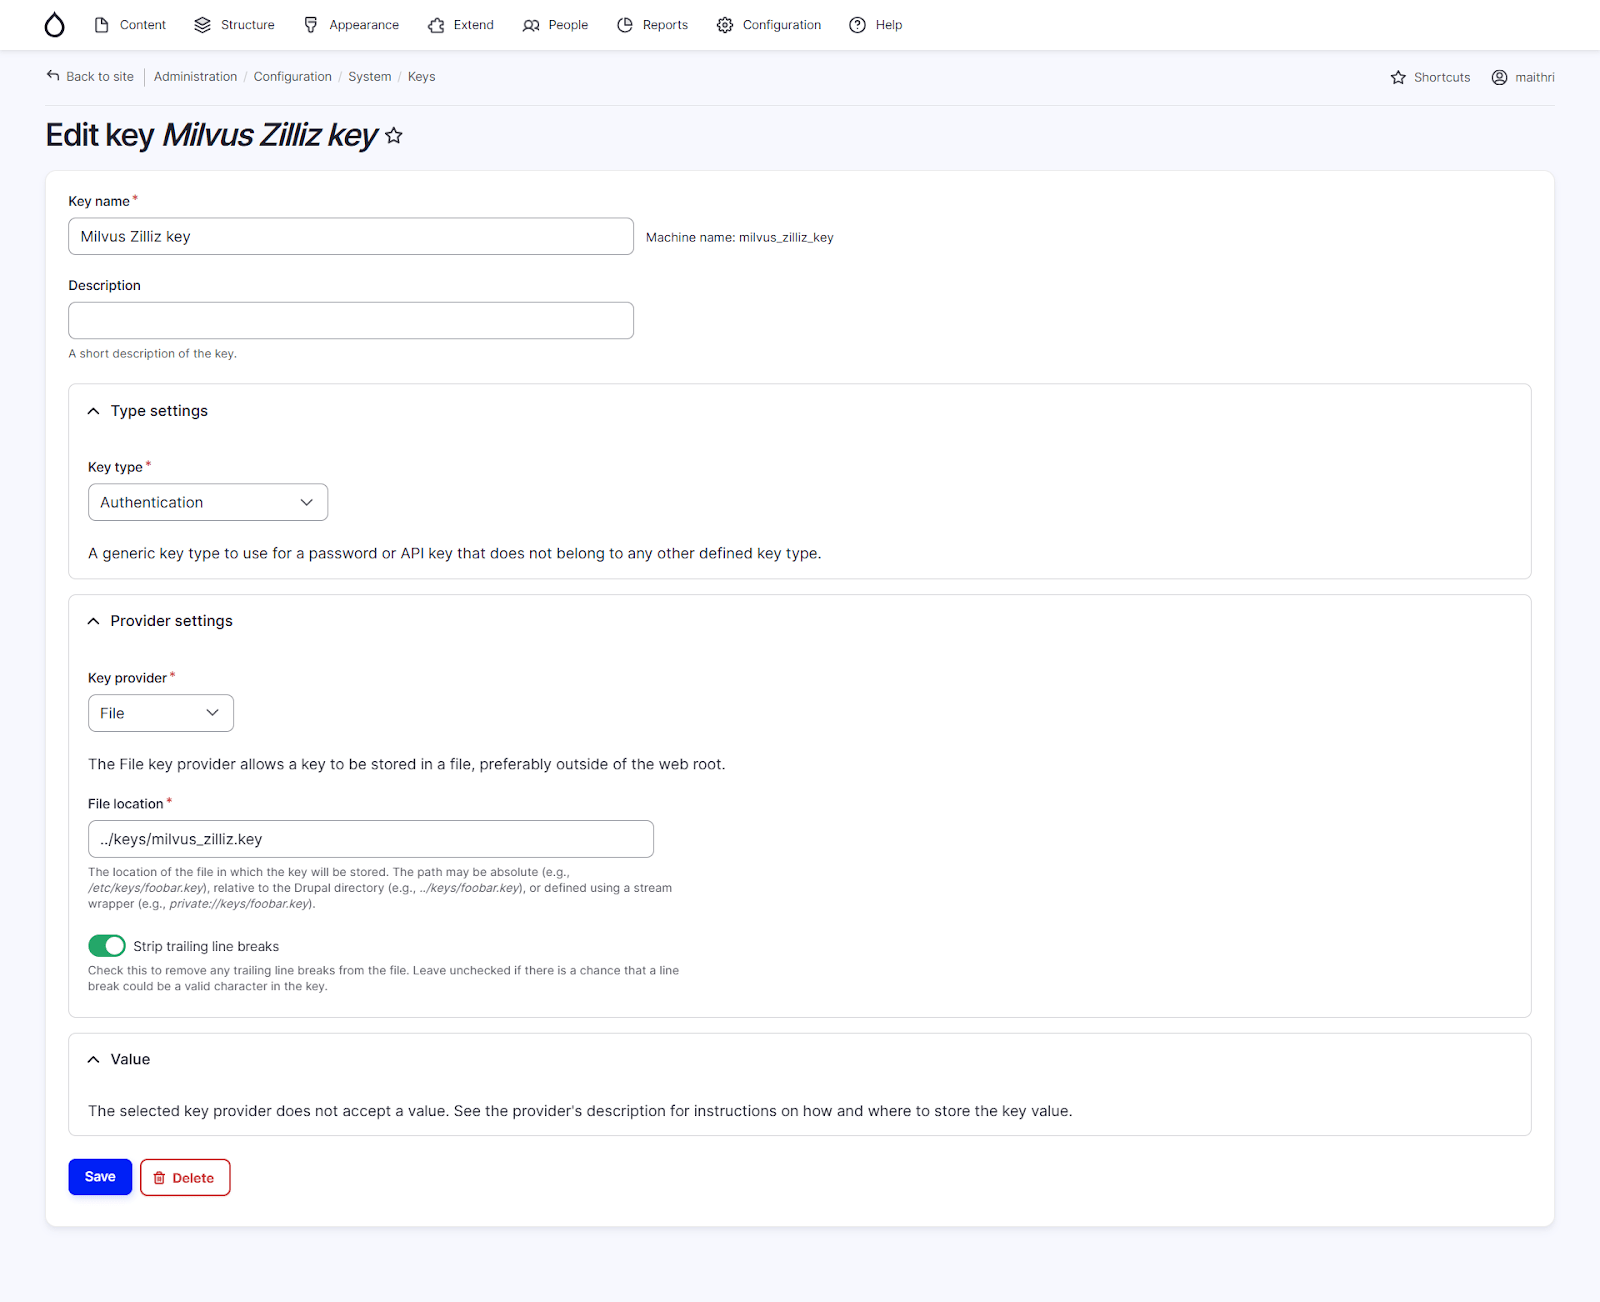Add page to shortcuts via title star
This screenshot has height=1302, width=1600.
394,136
